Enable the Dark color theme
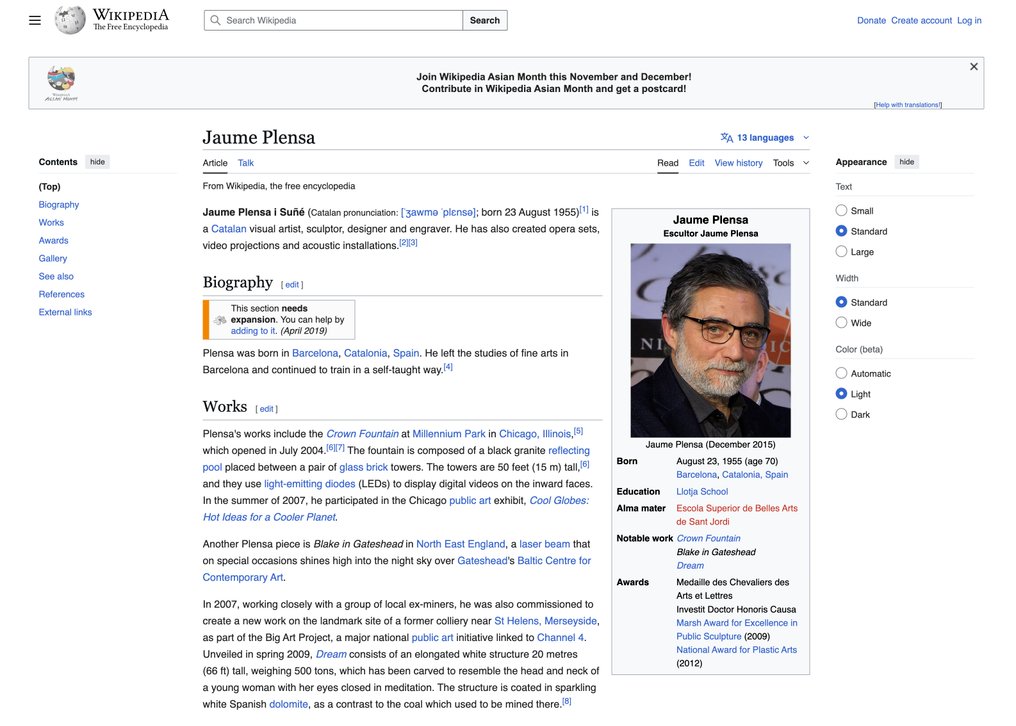 tap(841, 414)
